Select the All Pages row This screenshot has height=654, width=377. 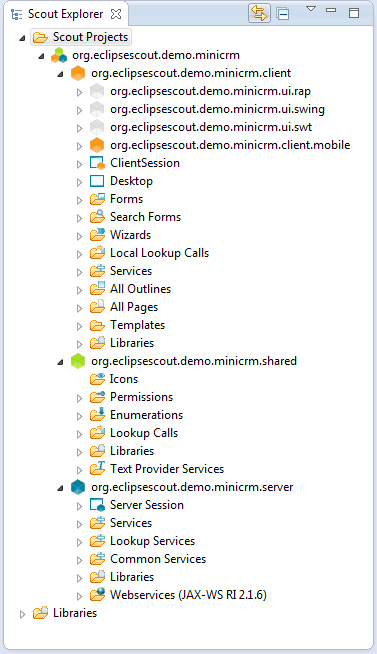134,307
